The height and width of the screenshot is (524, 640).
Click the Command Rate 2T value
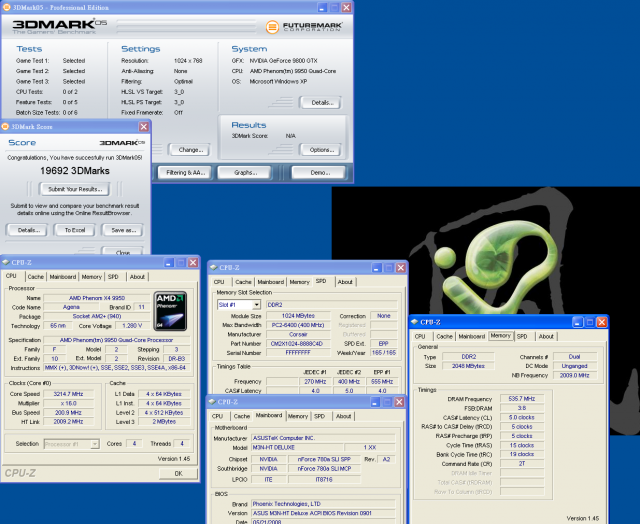pos(522,464)
